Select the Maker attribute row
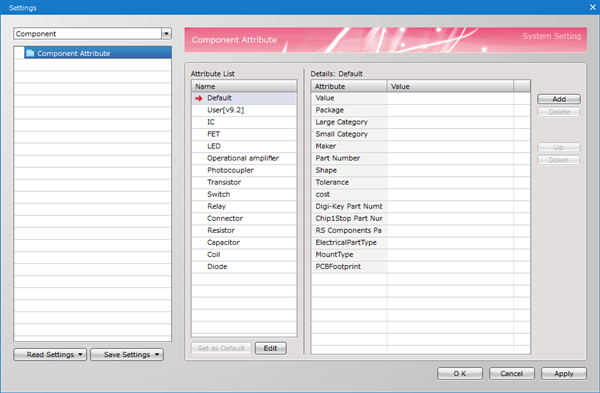Viewport: 600px width, 393px height. click(x=421, y=146)
